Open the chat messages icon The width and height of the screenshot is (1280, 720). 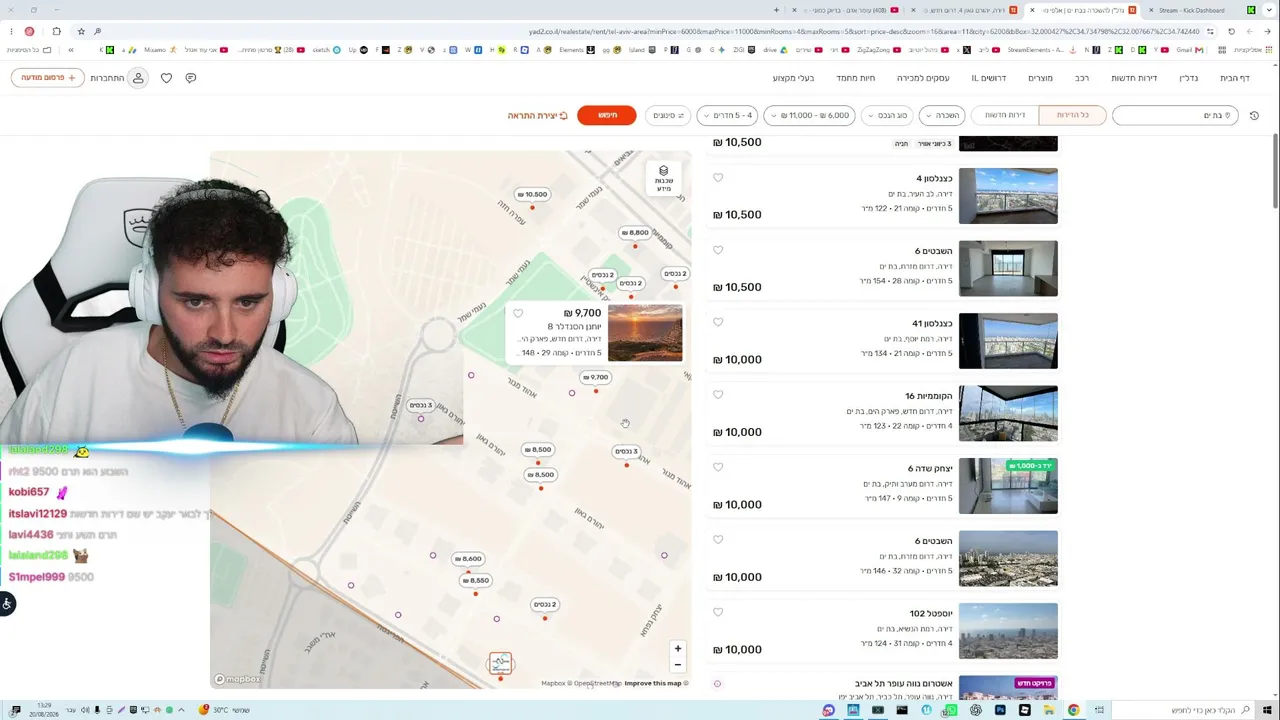191,78
